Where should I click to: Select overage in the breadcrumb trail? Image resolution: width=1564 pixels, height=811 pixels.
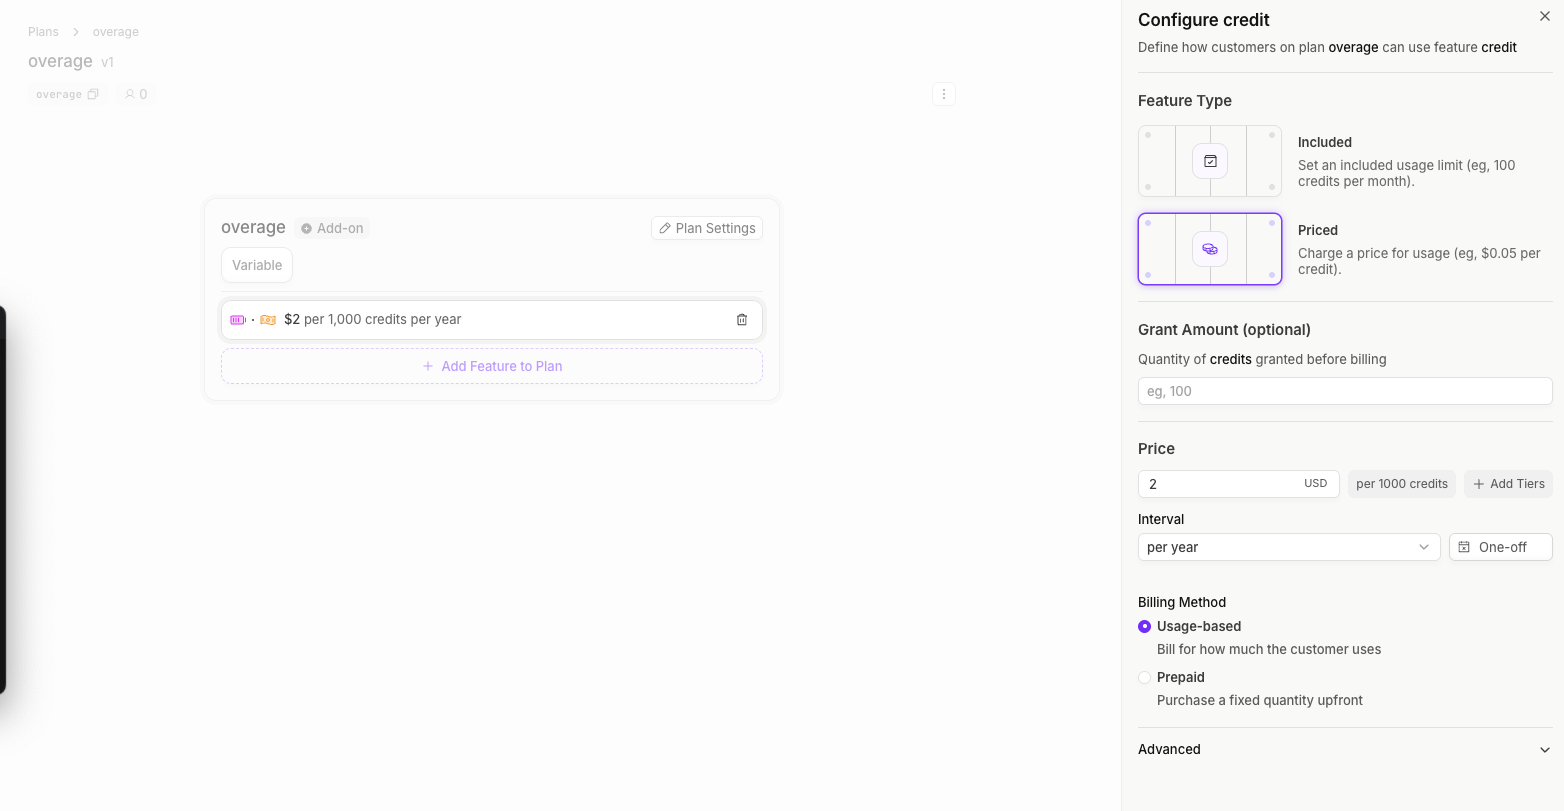click(x=115, y=31)
